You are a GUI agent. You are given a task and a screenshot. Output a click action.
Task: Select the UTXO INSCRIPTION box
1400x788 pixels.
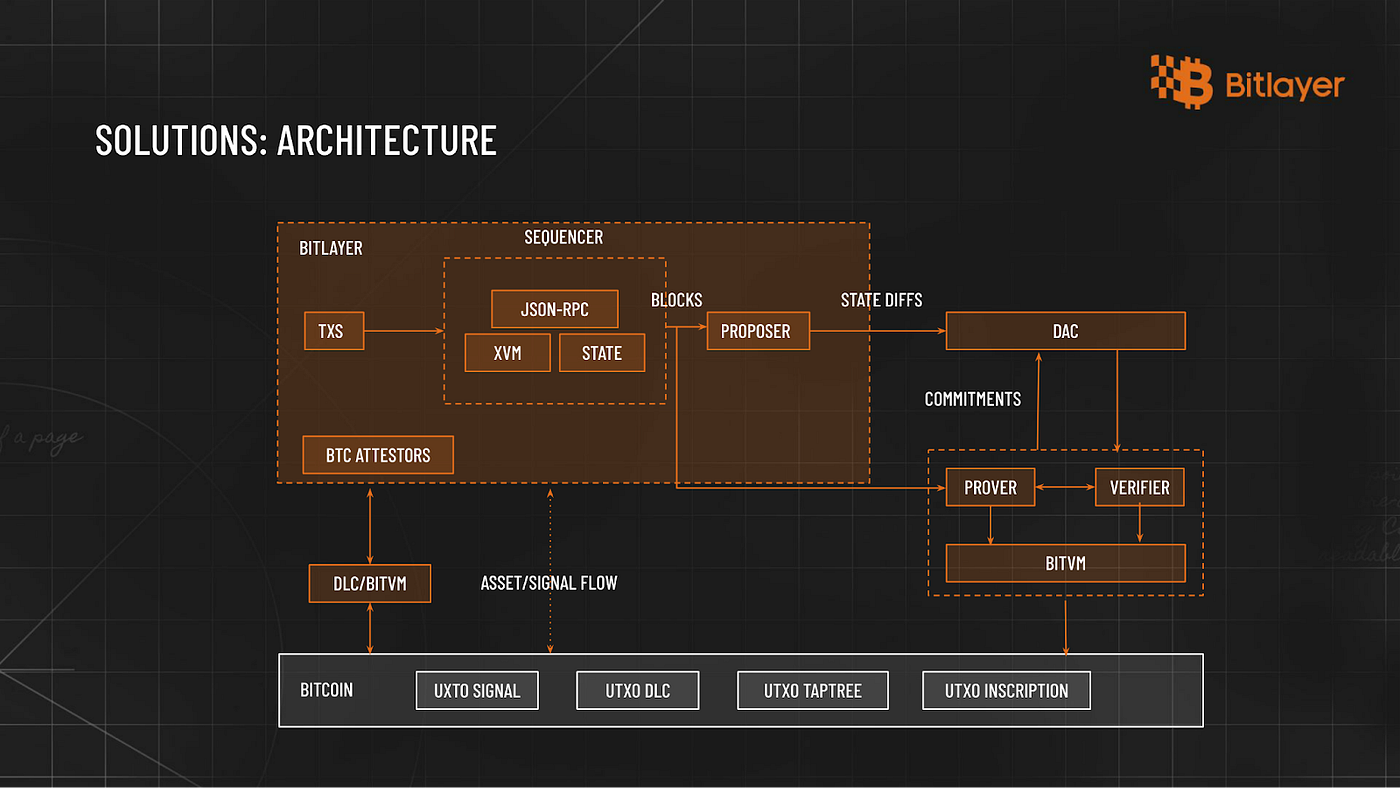tap(1006, 690)
